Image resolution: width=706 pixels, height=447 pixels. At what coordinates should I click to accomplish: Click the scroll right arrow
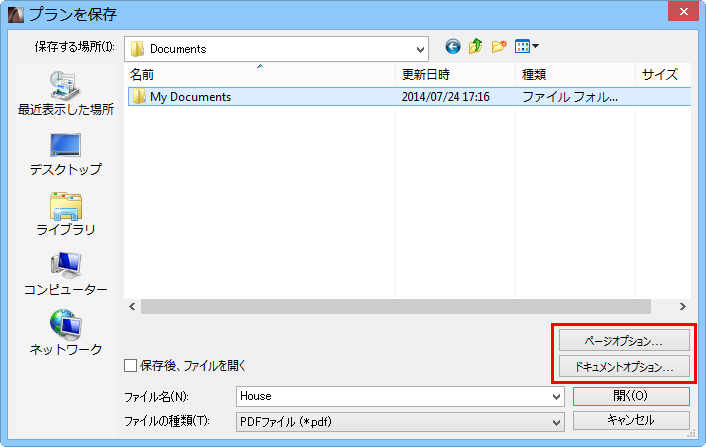(683, 307)
